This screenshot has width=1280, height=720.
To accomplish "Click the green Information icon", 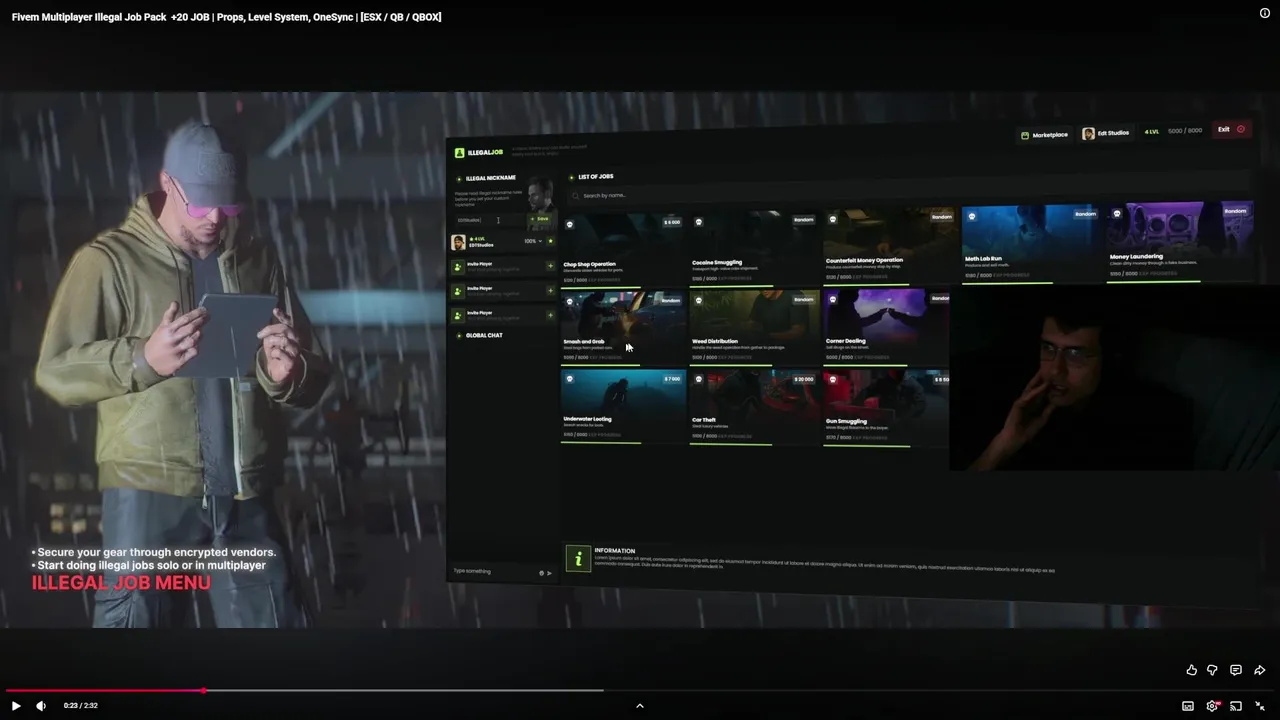I will click(x=578, y=558).
